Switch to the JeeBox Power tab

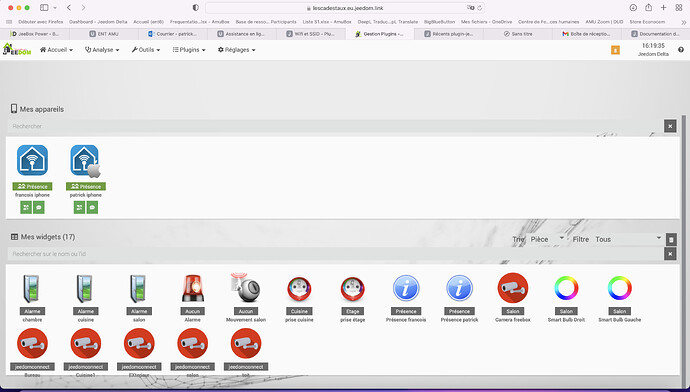point(35,34)
